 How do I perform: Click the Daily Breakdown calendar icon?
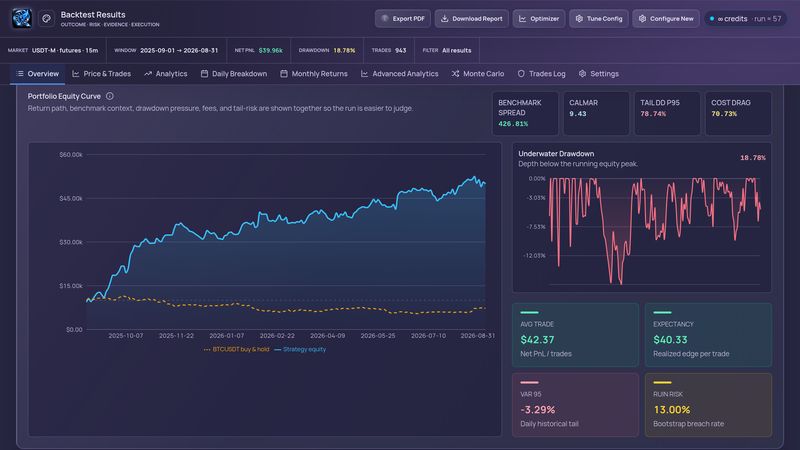[x=204, y=74]
